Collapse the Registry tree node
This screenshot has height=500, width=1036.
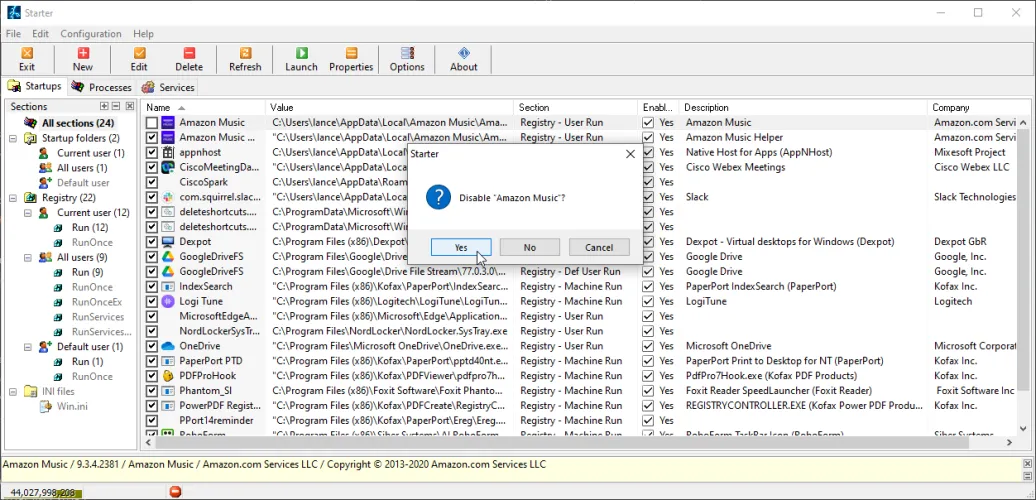pyautogui.click(x=12, y=198)
